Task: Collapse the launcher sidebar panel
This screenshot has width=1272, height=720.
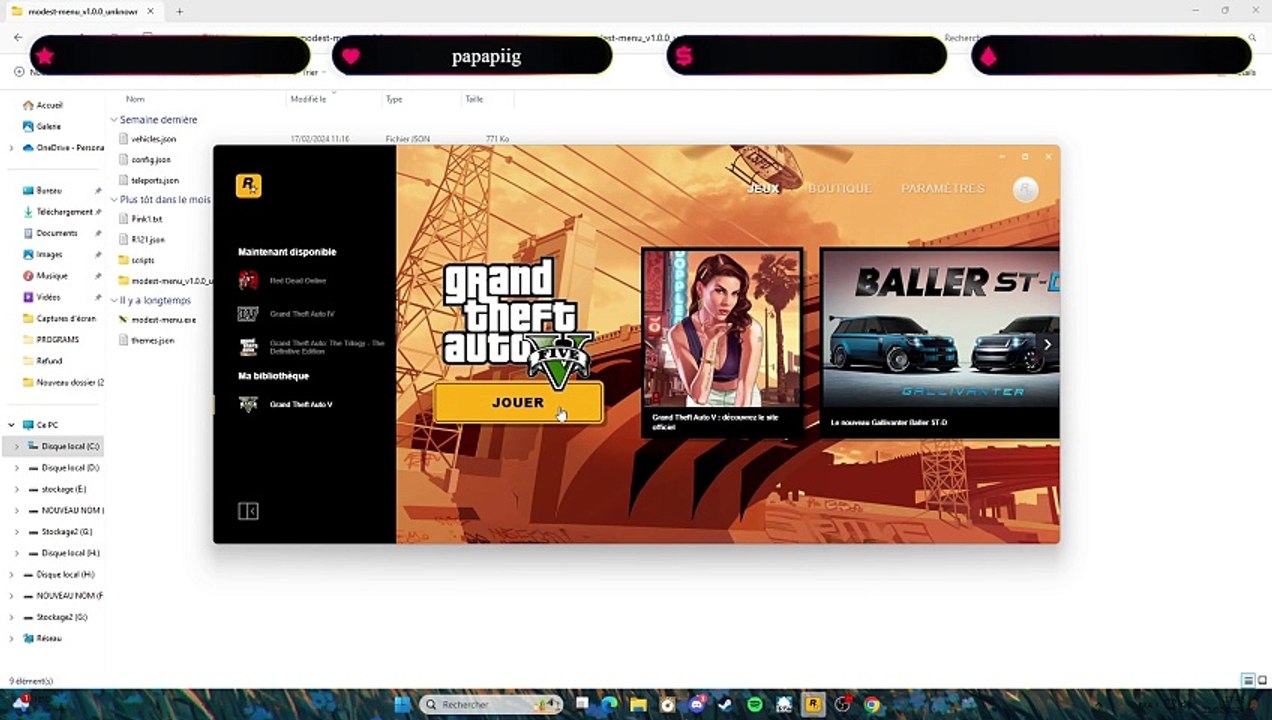Action: tap(248, 511)
